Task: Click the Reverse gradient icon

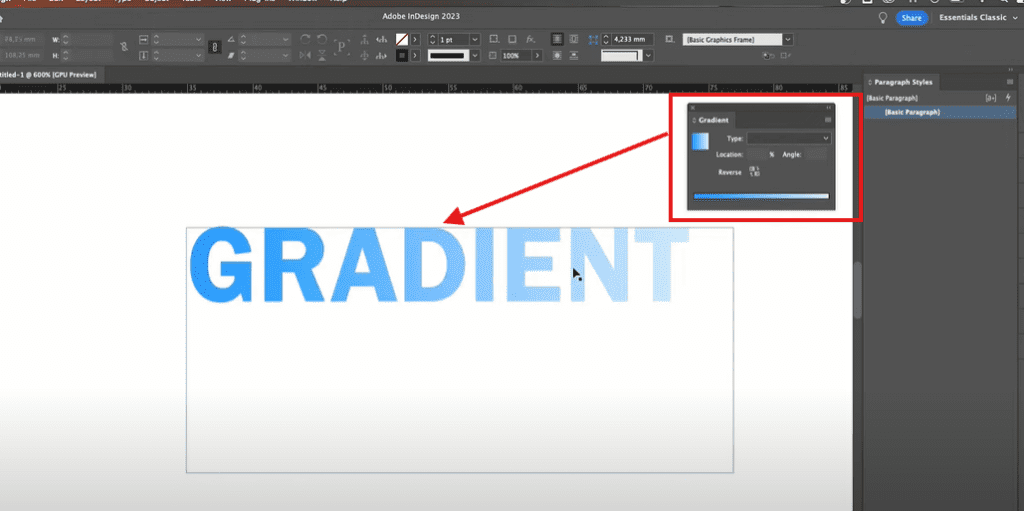Action: [x=754, y=172]
